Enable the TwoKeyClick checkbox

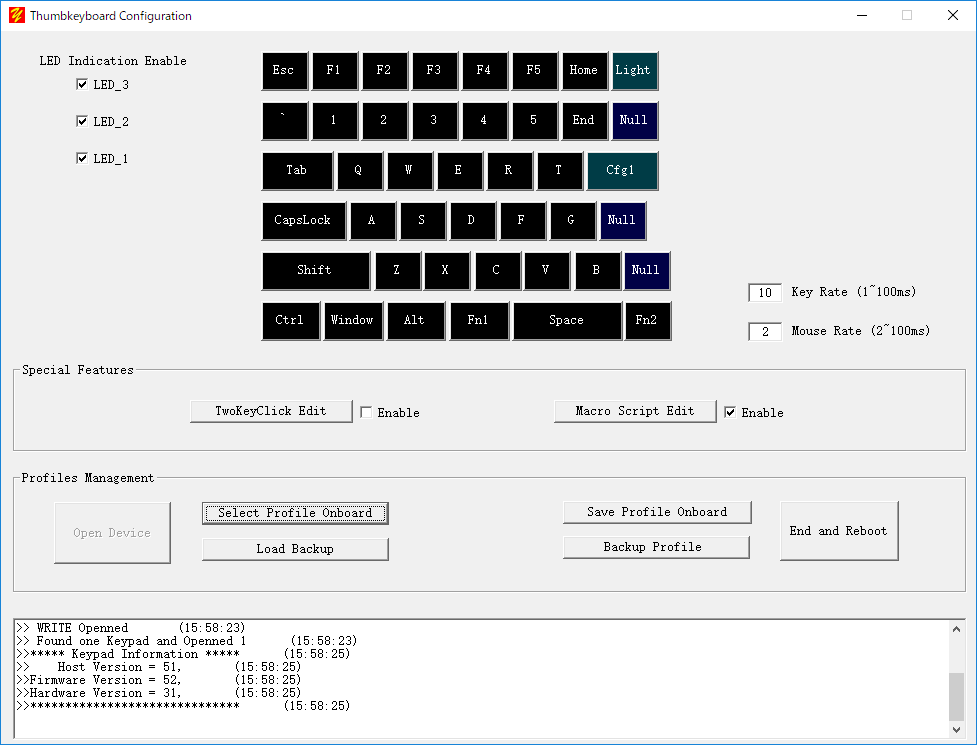(366, 412)
